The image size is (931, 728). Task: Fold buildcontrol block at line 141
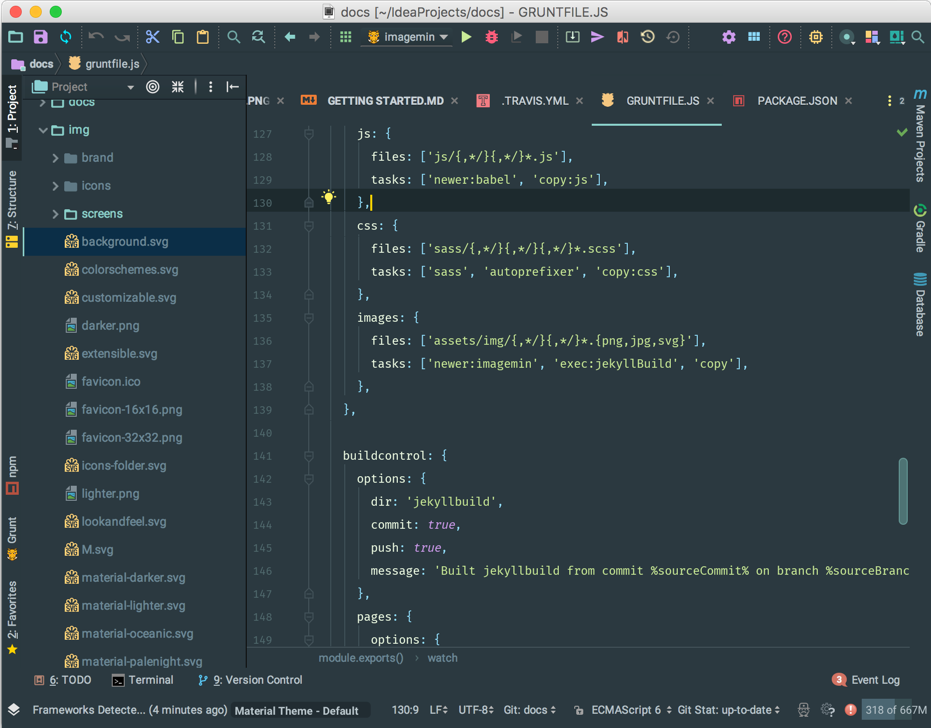click(x=309, y=456)
